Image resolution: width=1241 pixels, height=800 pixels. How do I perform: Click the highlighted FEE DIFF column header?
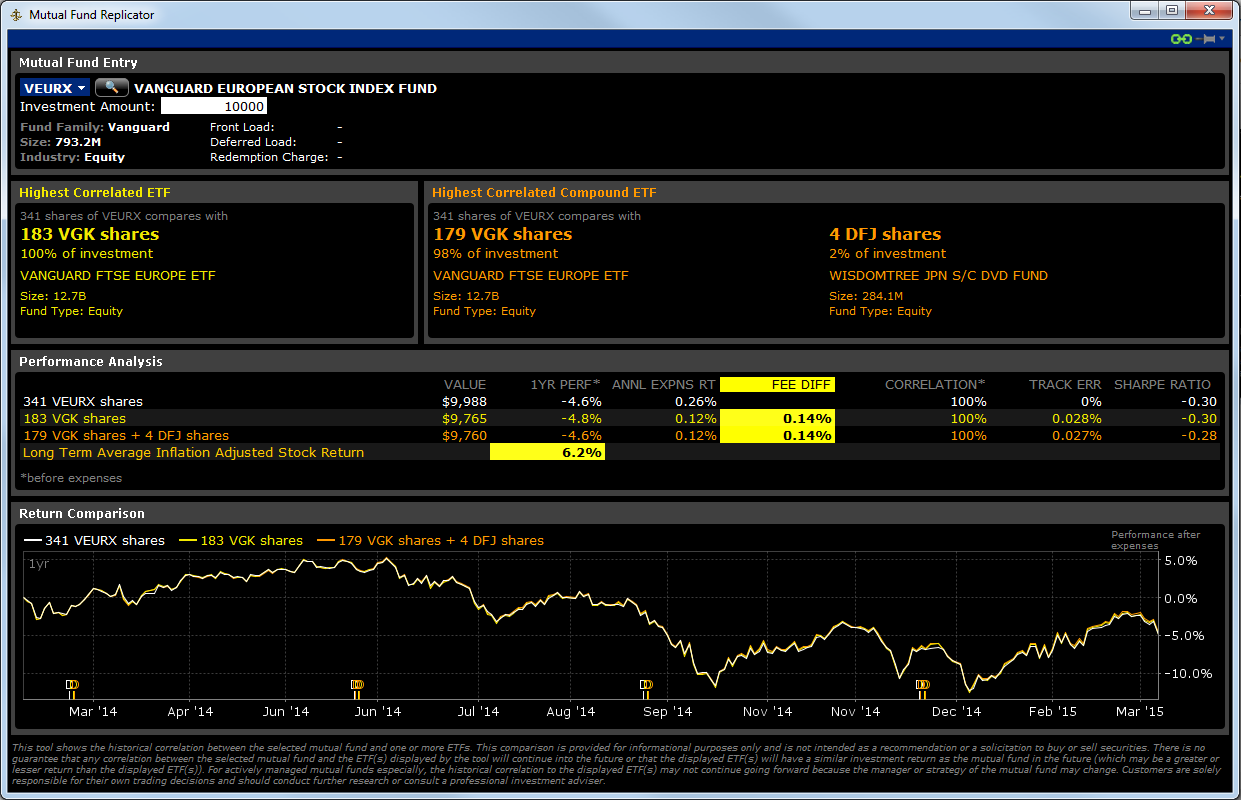(776, 384)
